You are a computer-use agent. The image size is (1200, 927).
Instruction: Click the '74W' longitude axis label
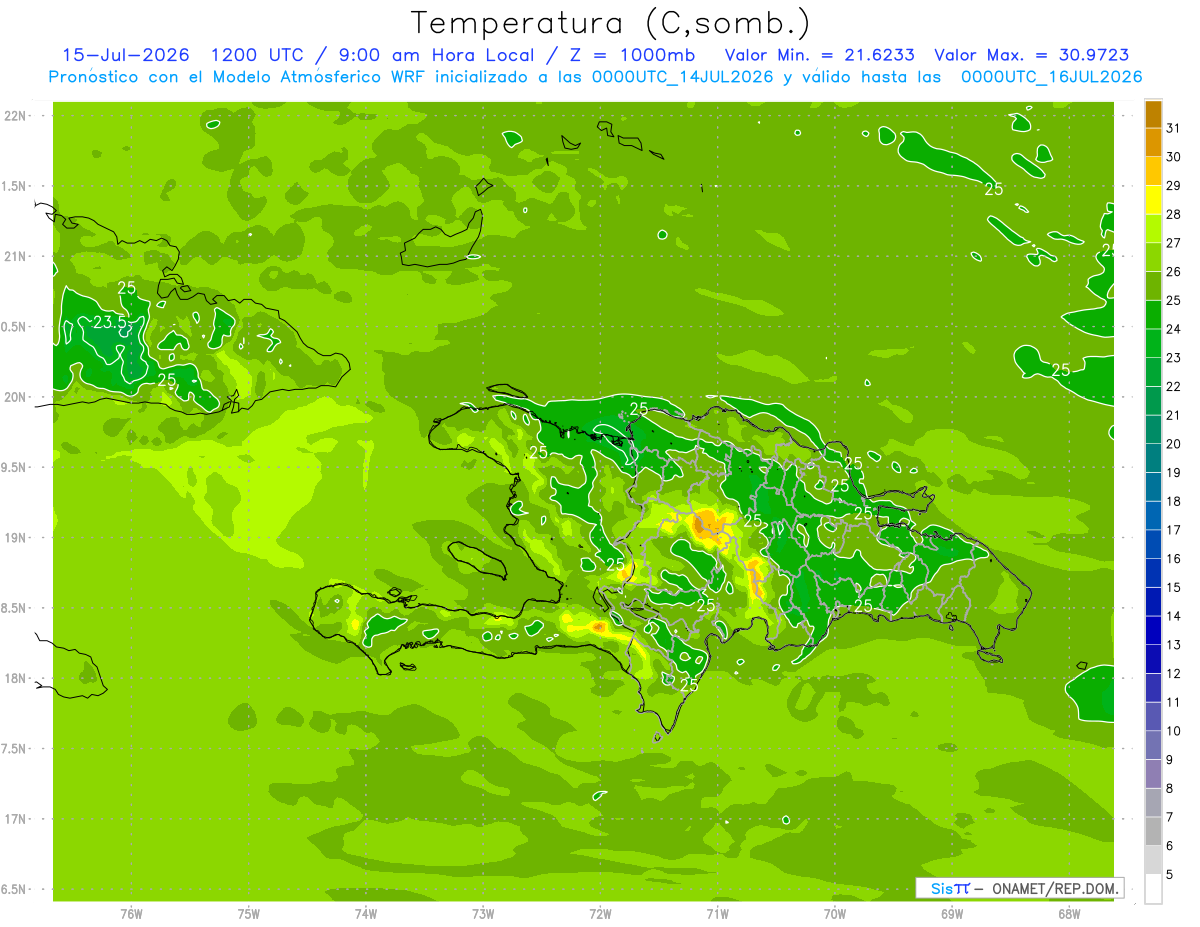[366, 912]
